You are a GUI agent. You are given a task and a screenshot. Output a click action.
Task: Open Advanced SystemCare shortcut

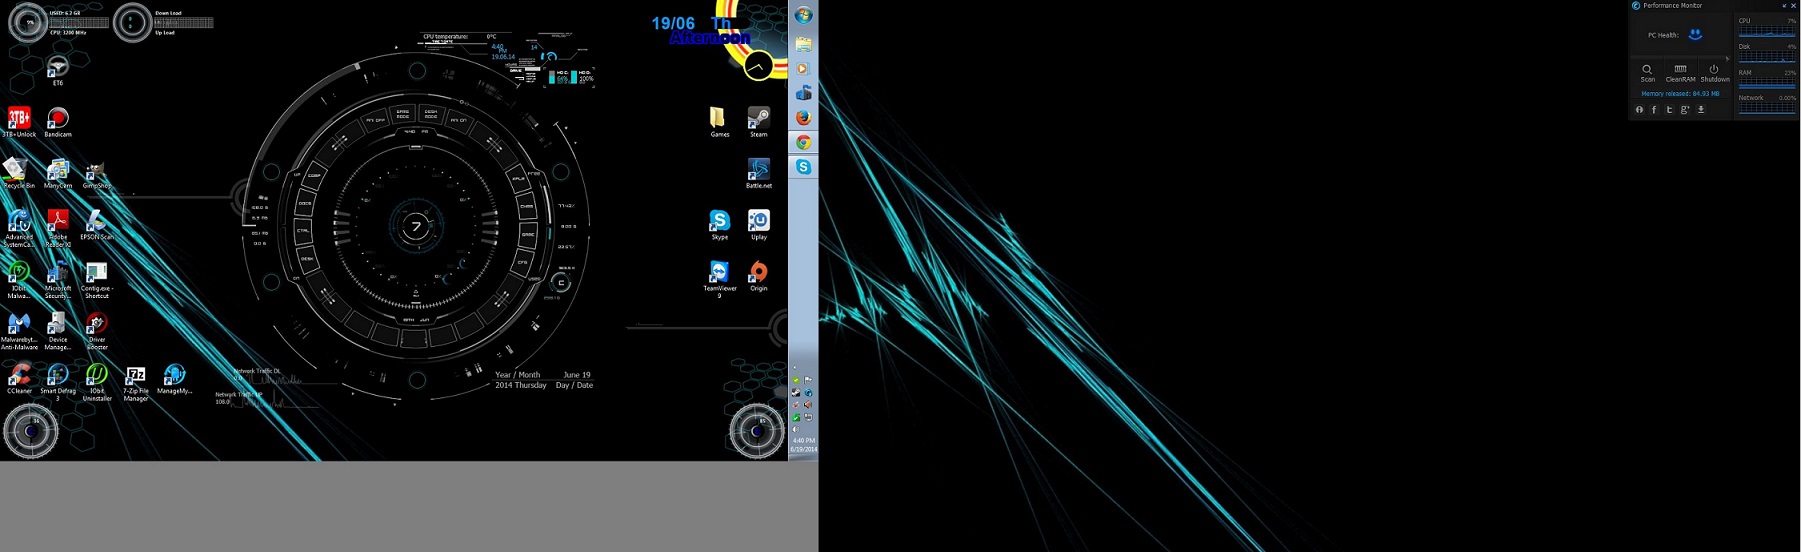pos(19,227)
